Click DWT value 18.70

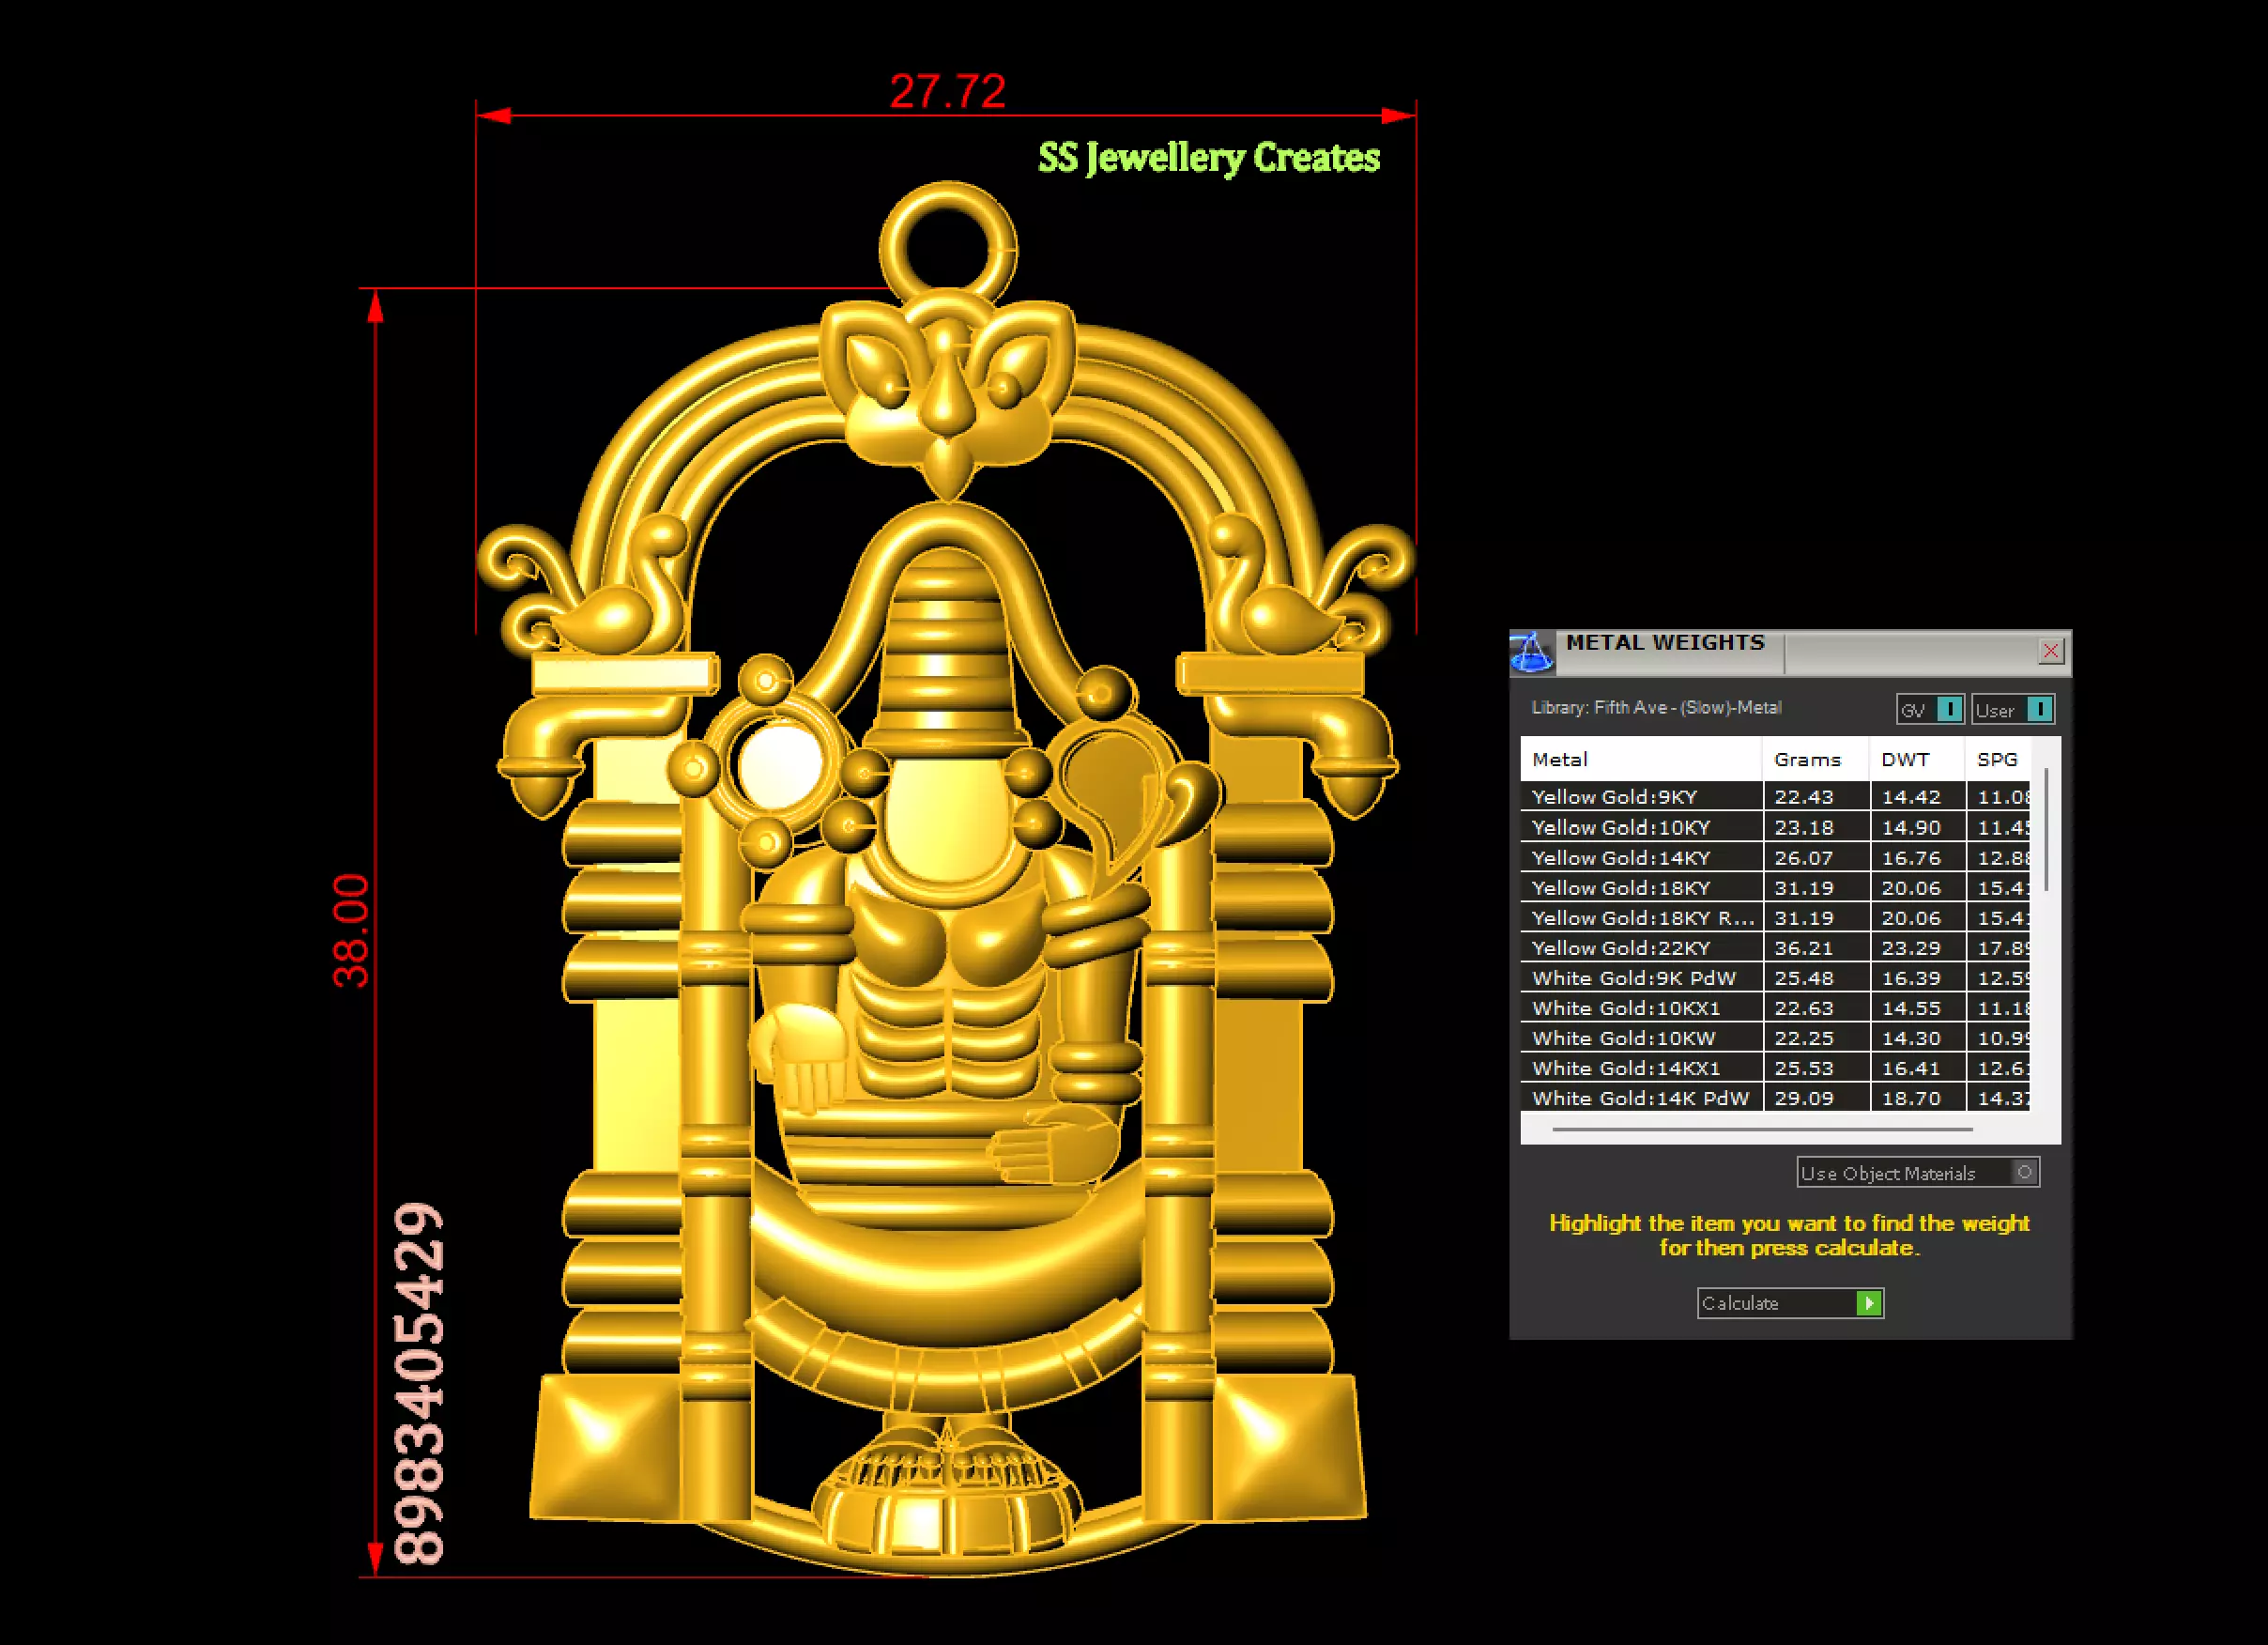click(x=1911, y=1097)
